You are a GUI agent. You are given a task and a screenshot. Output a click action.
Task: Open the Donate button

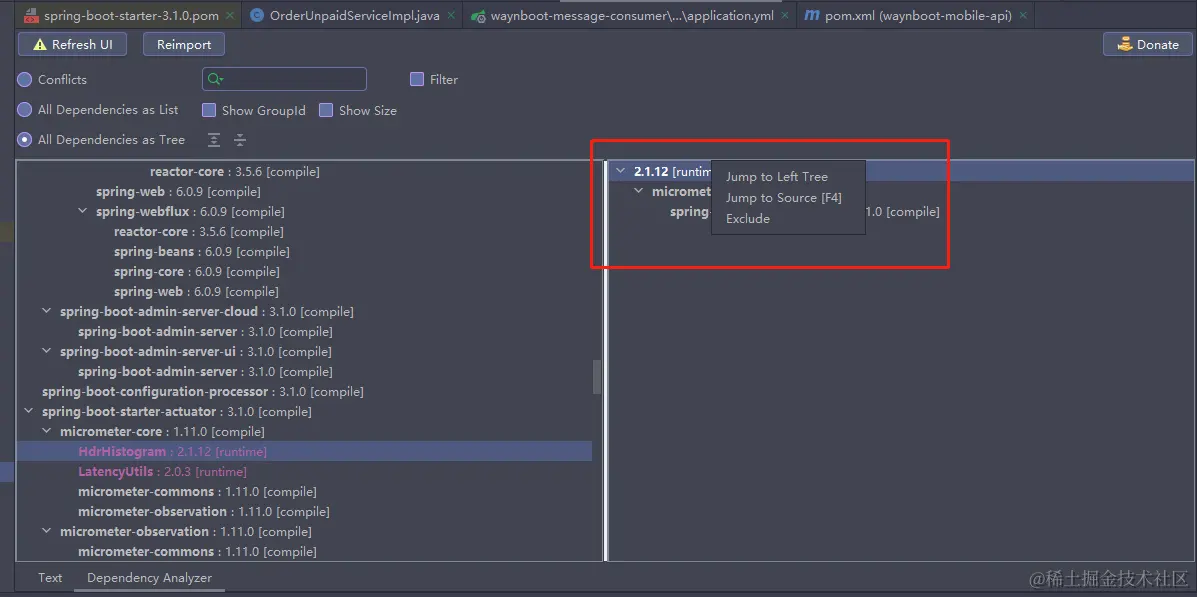coord(1147,44)
